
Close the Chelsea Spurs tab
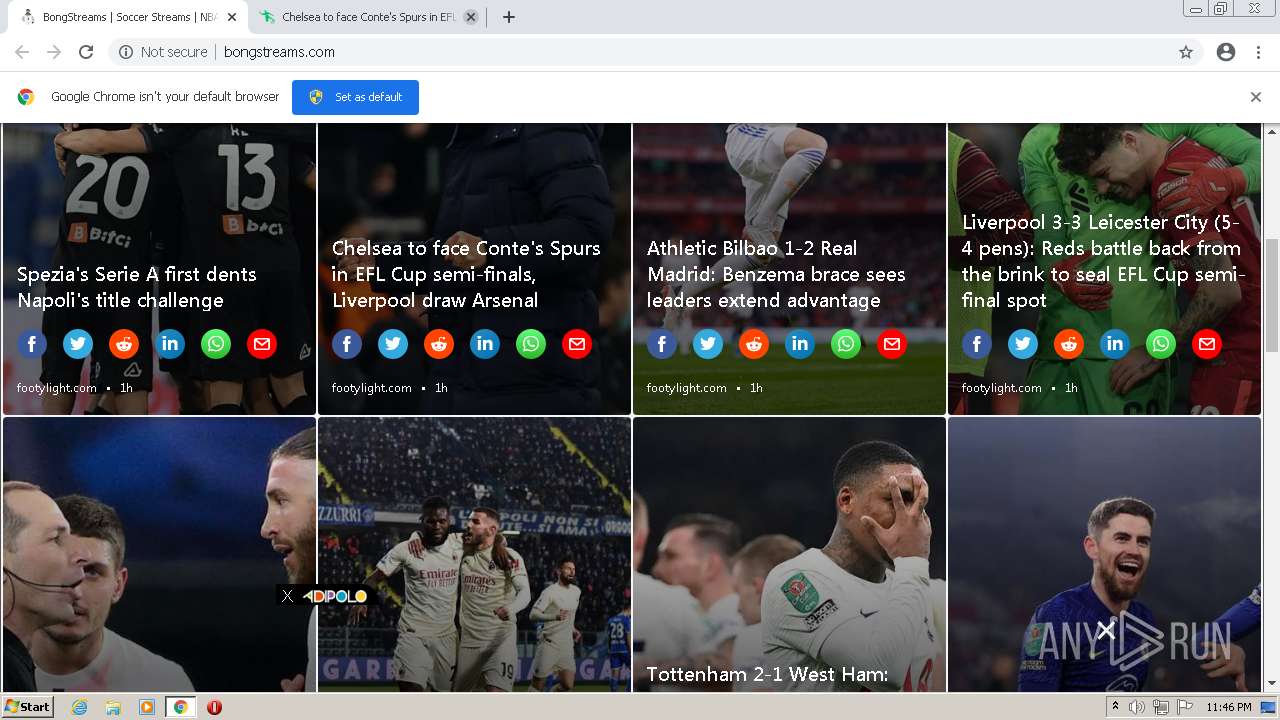(x=471, y=17)
